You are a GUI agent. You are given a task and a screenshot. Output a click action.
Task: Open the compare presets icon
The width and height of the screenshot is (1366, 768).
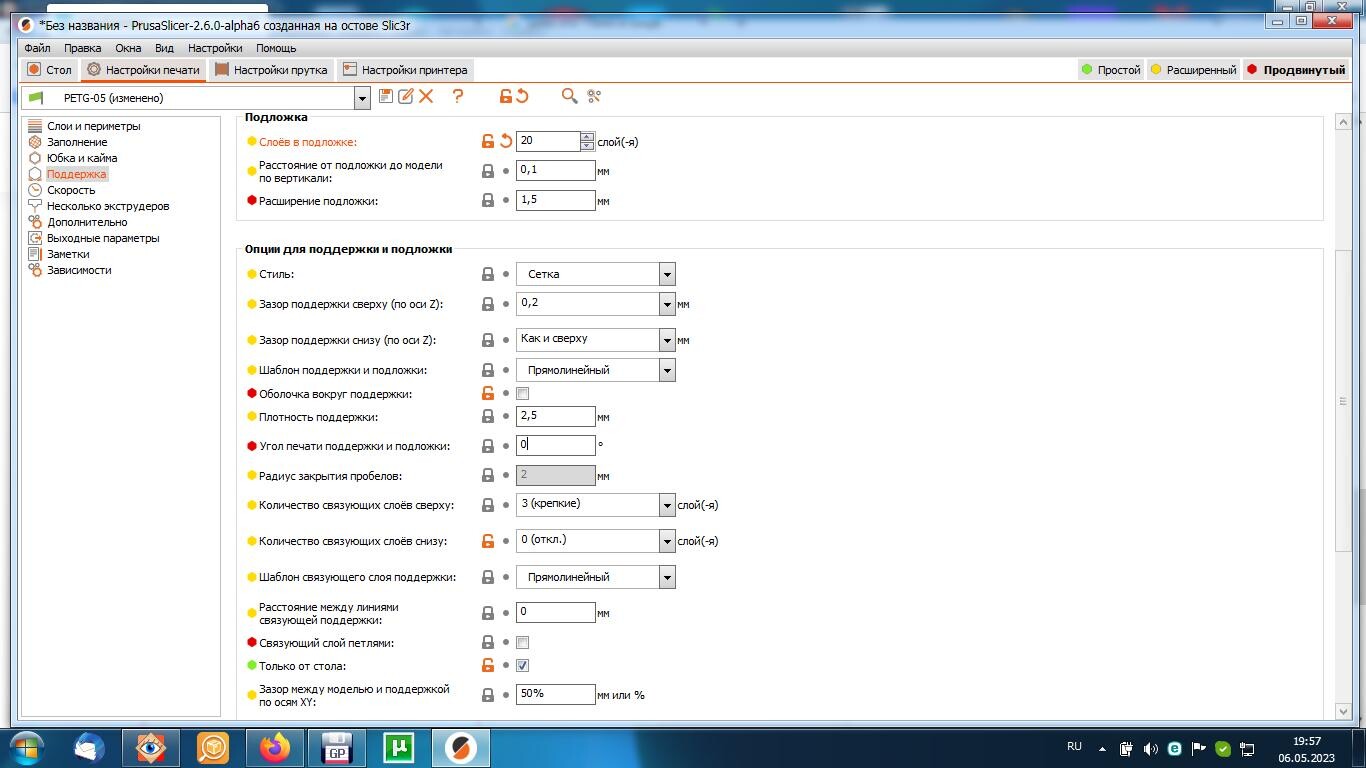594,96
